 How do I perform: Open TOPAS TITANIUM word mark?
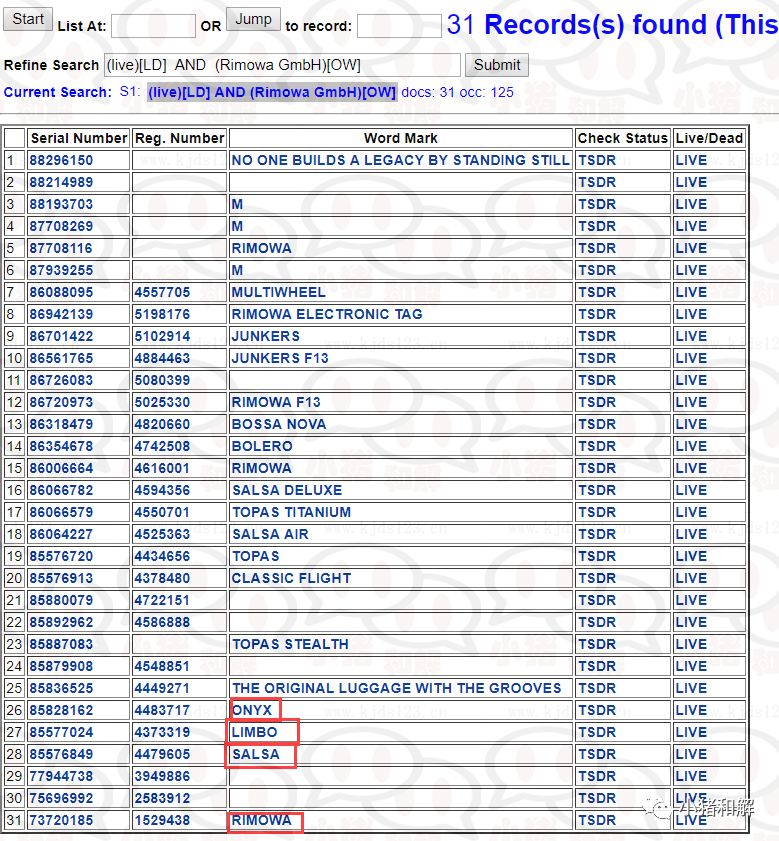pos(291,512)
